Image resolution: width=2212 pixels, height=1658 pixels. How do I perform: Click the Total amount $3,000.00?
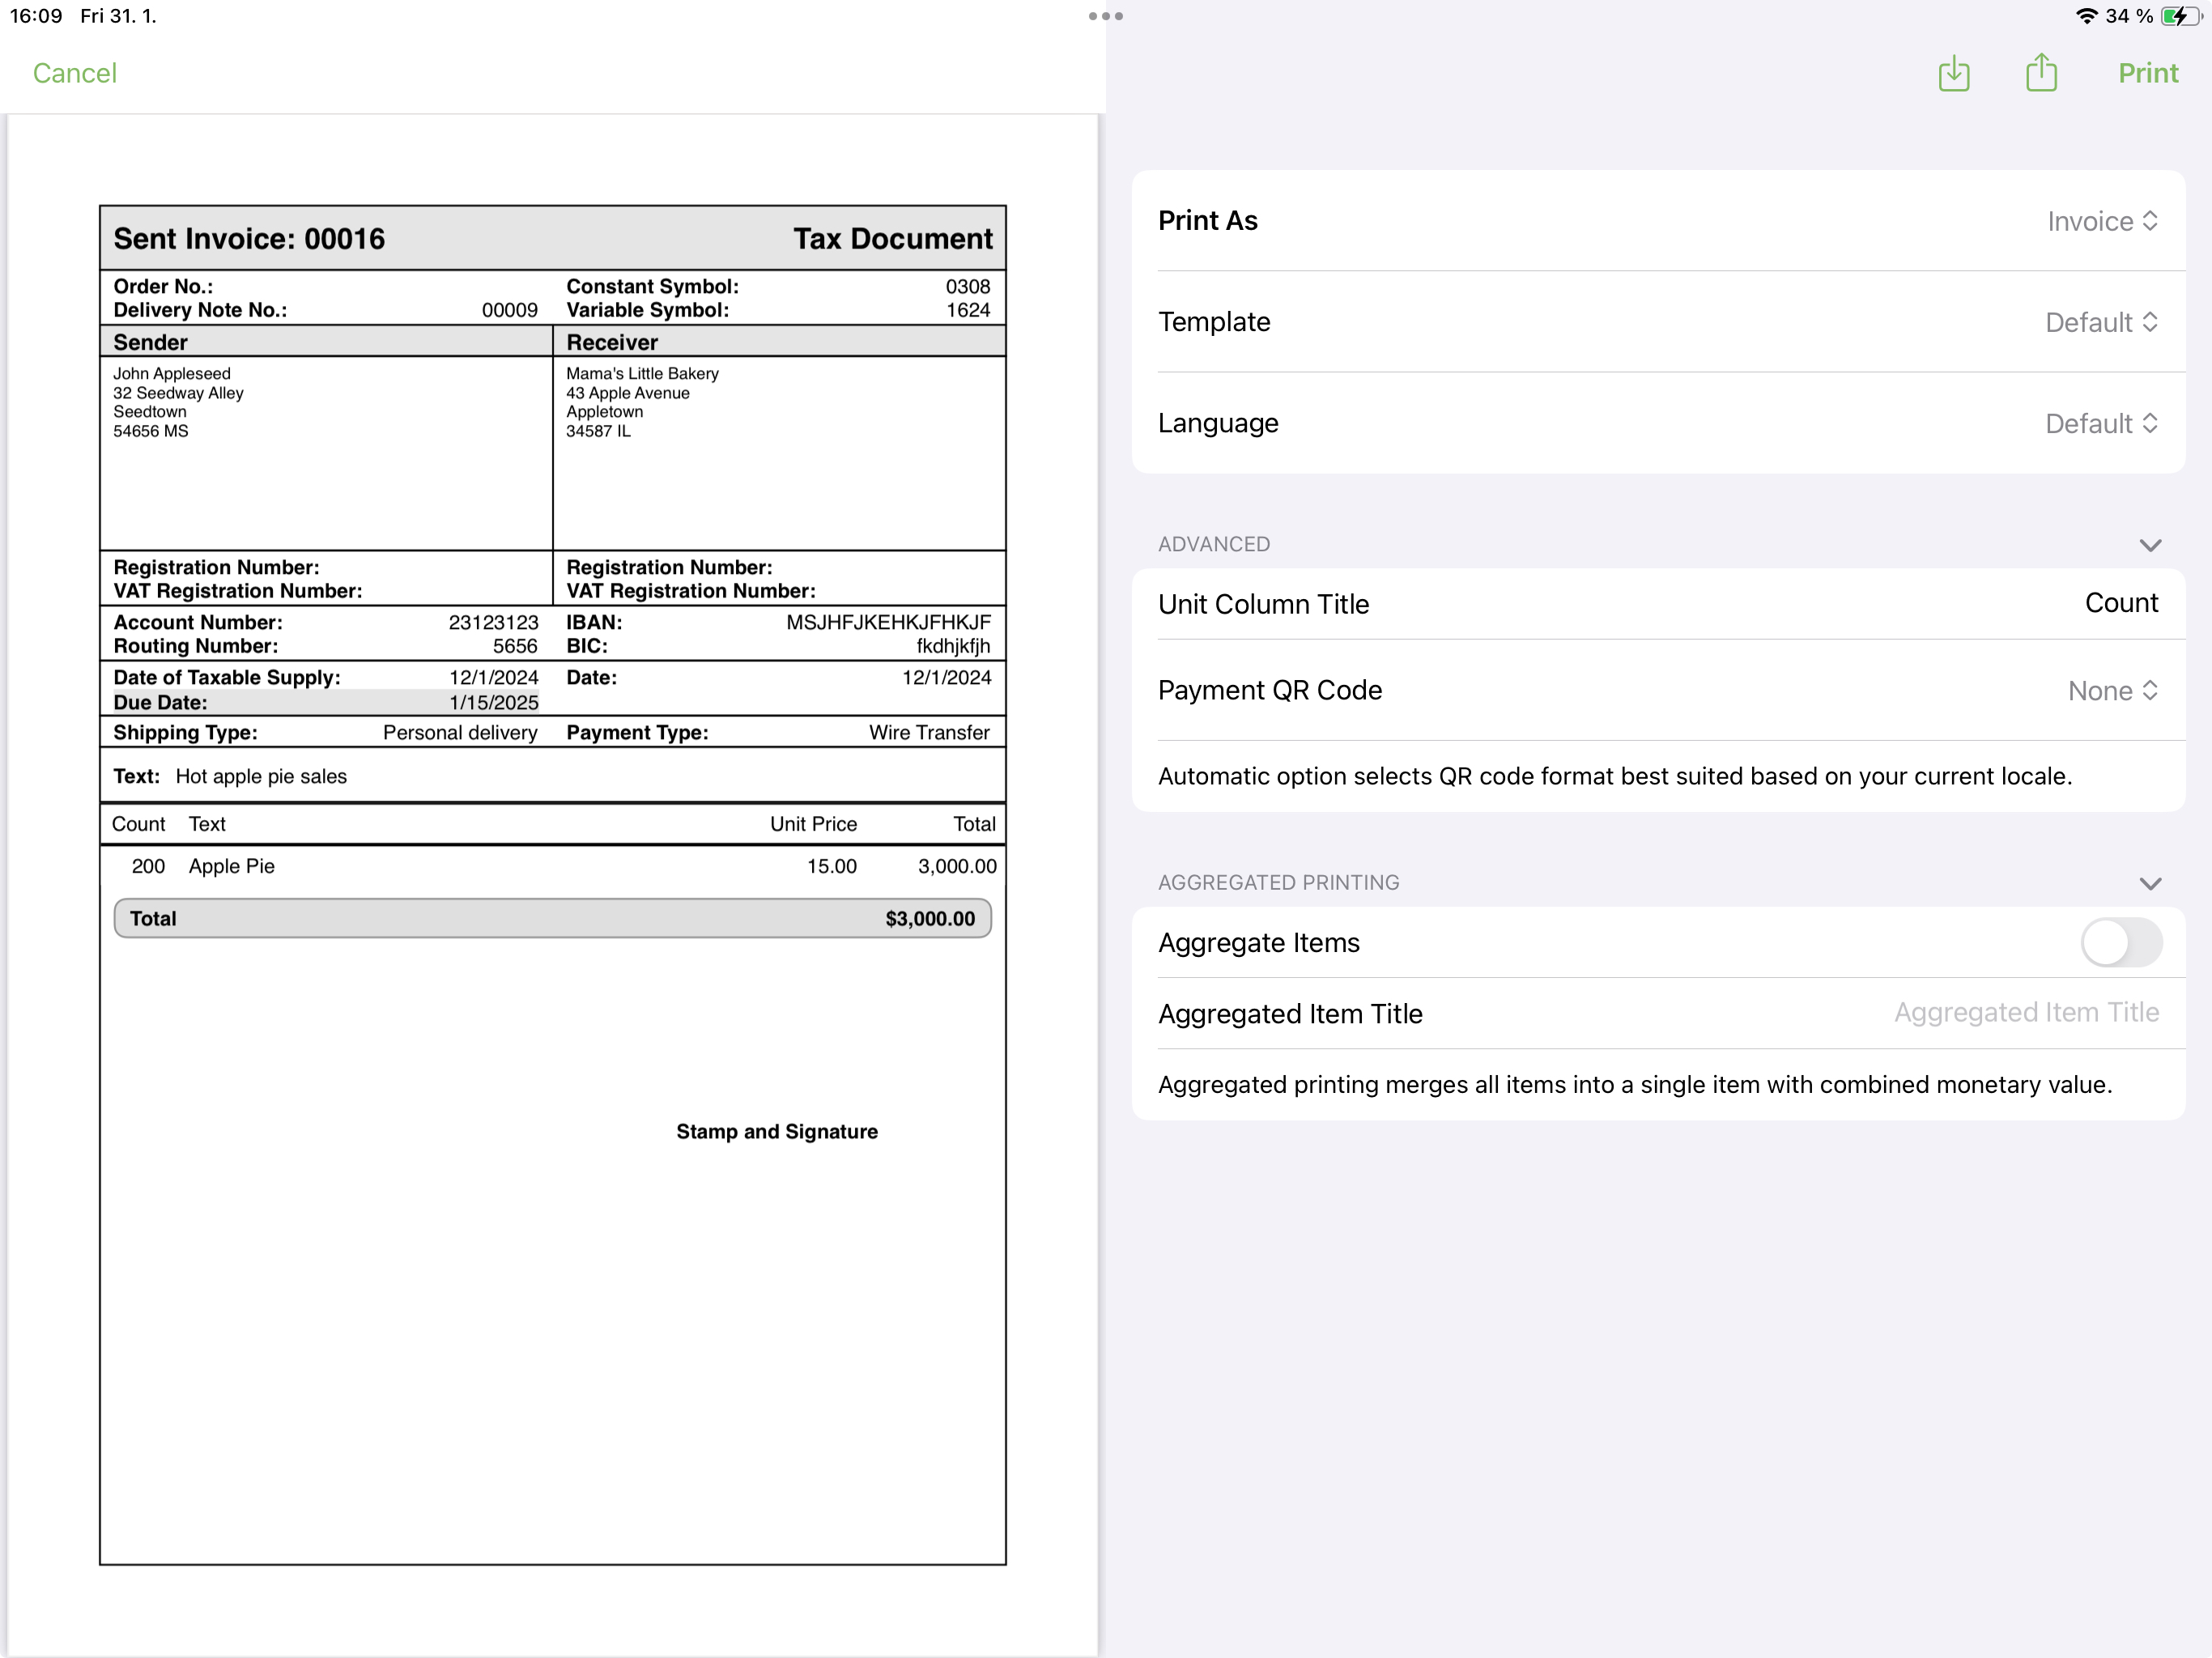pos(930,918)
